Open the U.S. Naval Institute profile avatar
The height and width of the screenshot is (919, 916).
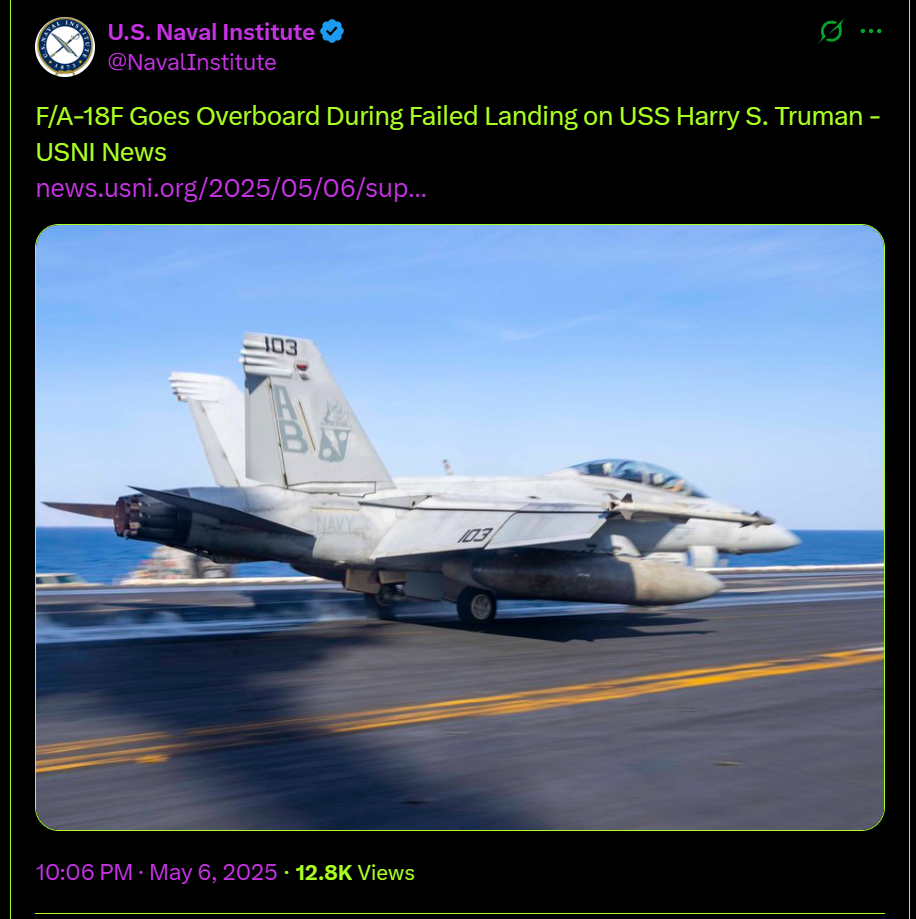[65, 47]
